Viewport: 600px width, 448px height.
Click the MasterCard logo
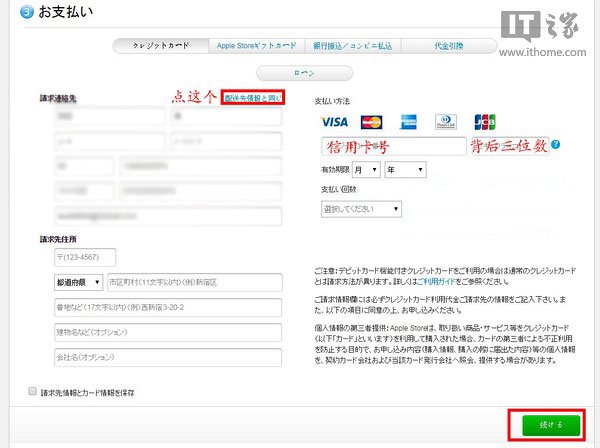371,122
